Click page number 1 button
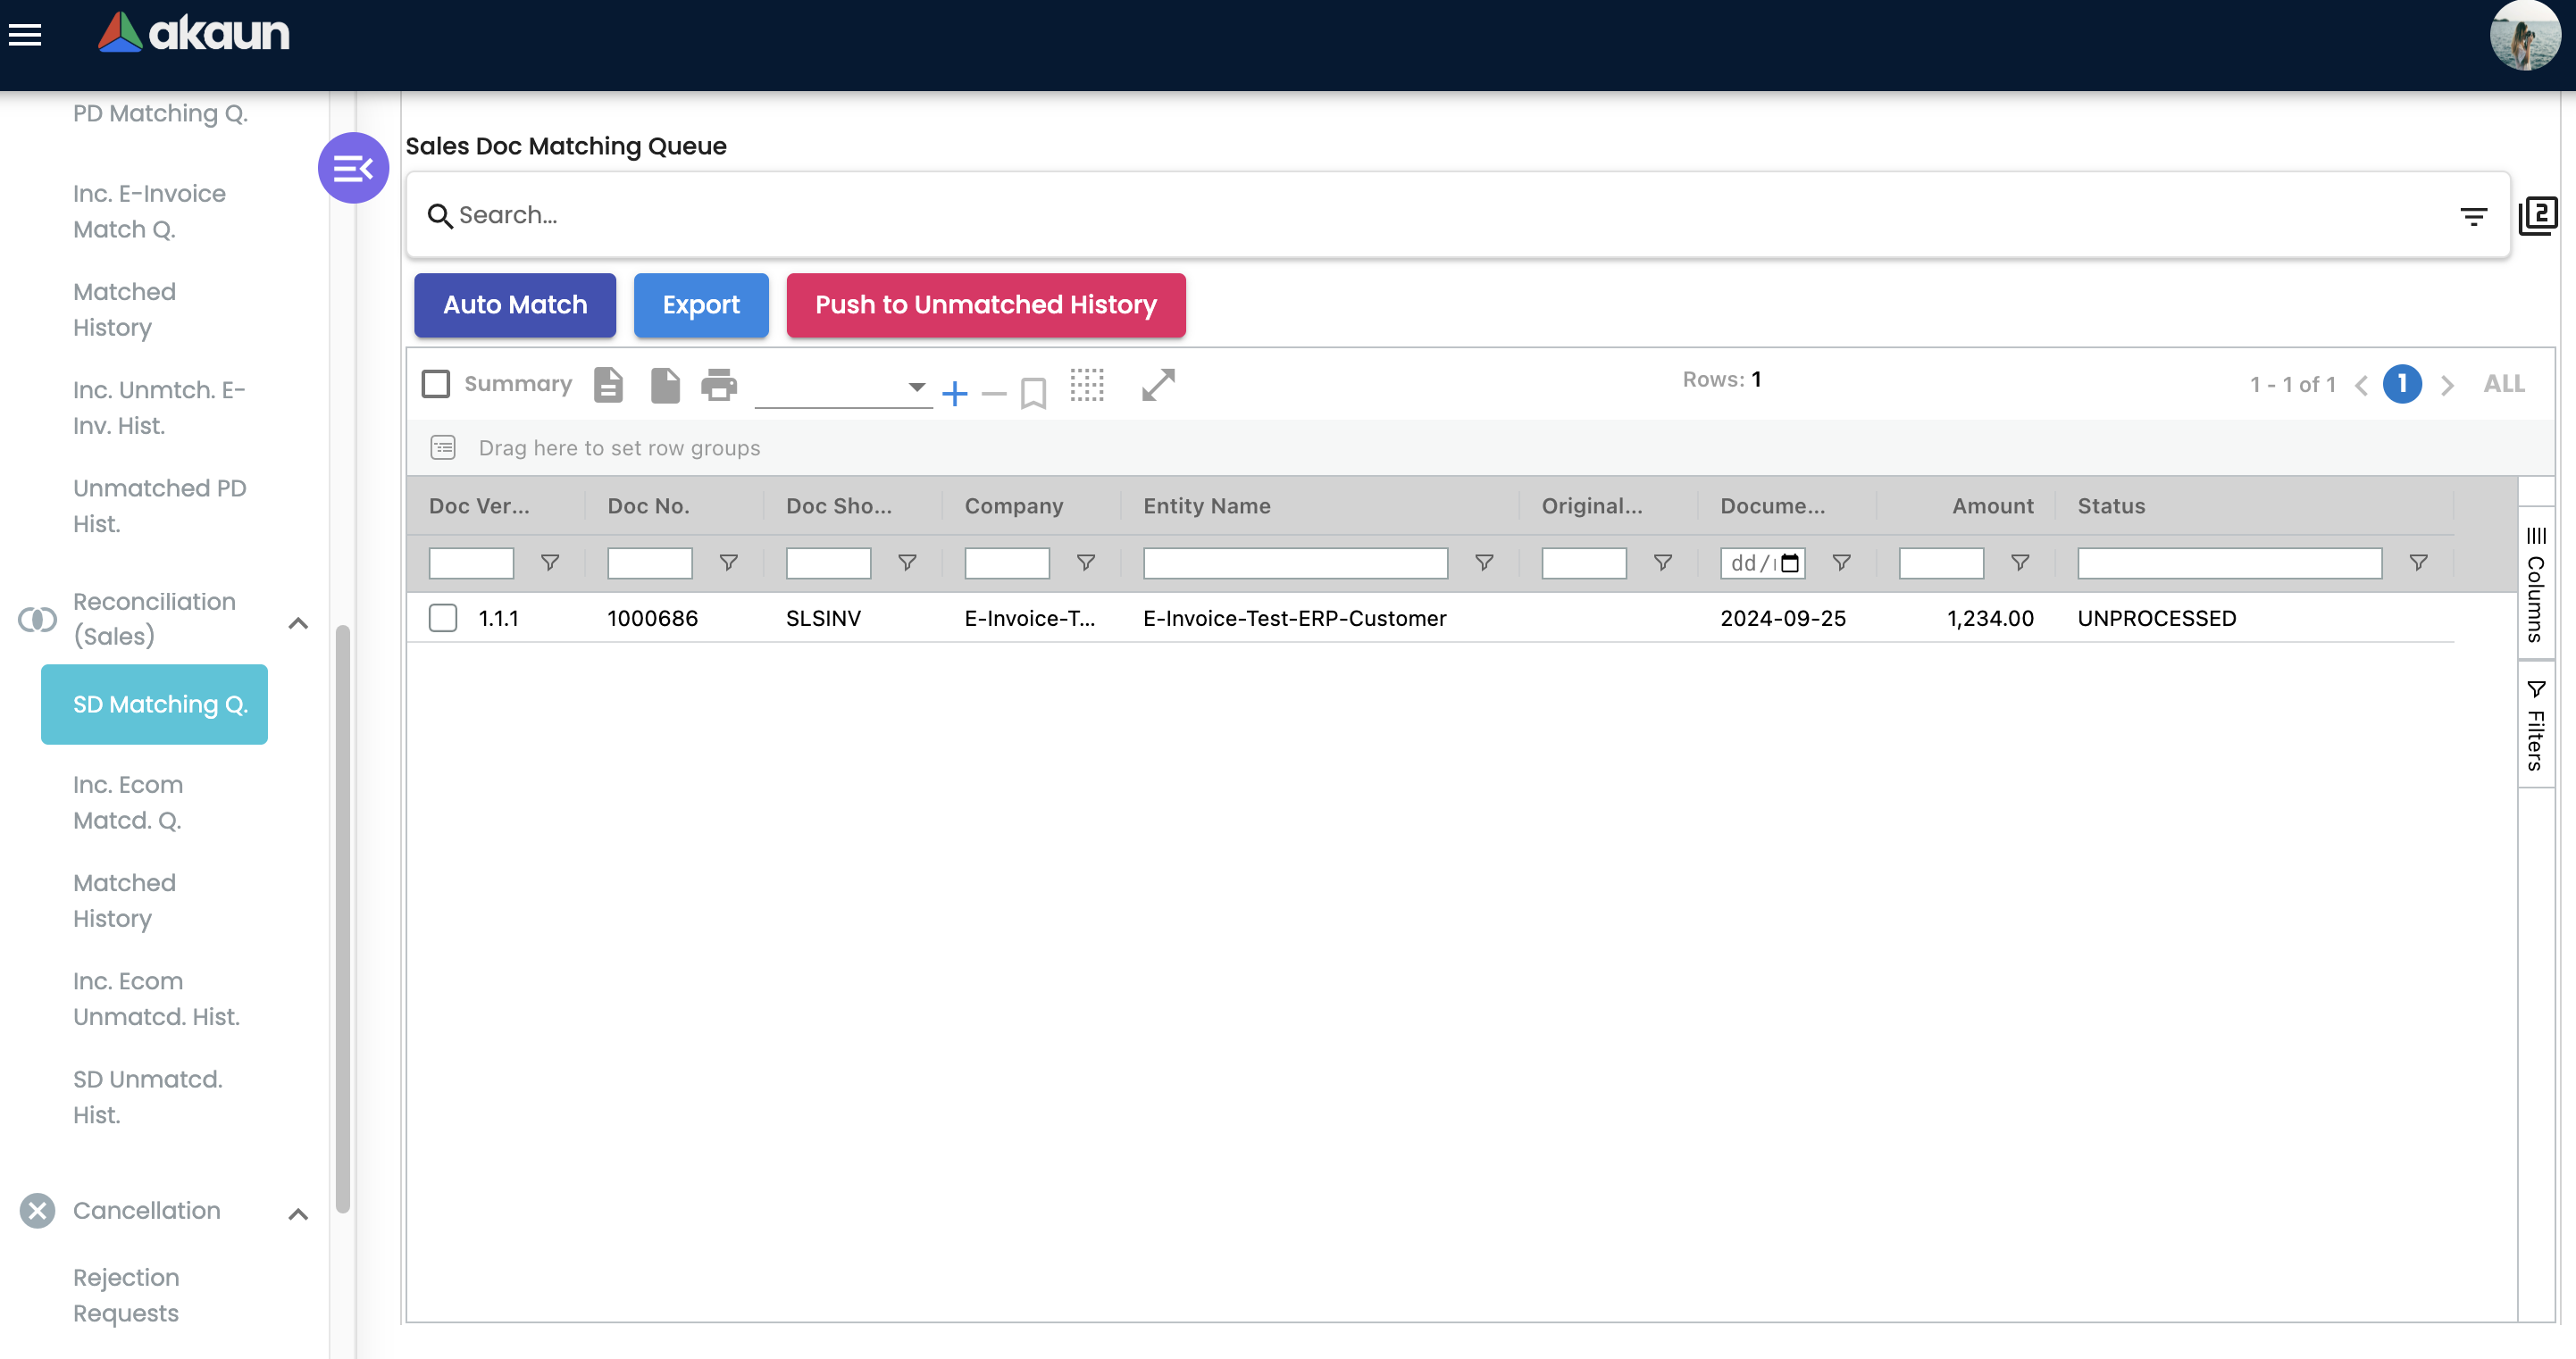Viewport: 2576px width, 1359px height. (2402, 384)
